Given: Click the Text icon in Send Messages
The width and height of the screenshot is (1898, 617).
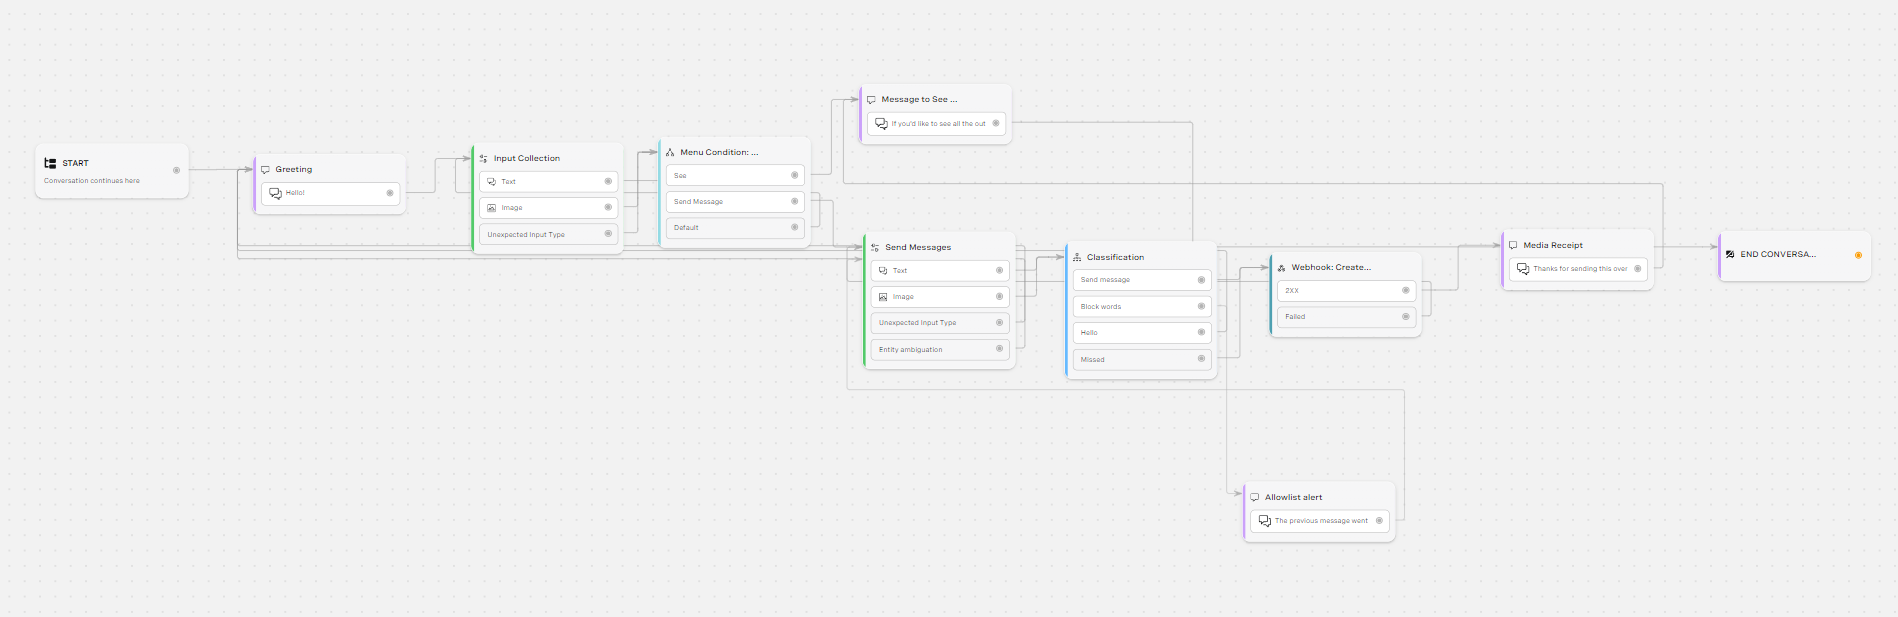Looking at the screenshot, I should pyautogui.click(x=883, y=271).
